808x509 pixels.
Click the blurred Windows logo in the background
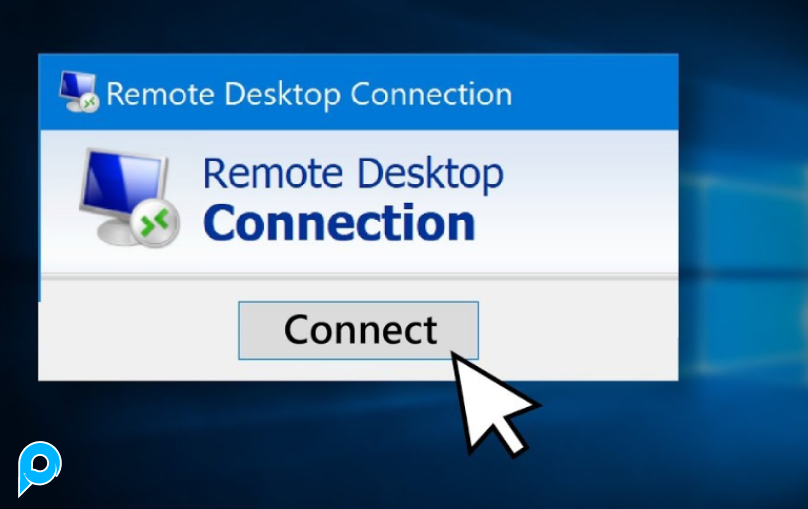743,273
